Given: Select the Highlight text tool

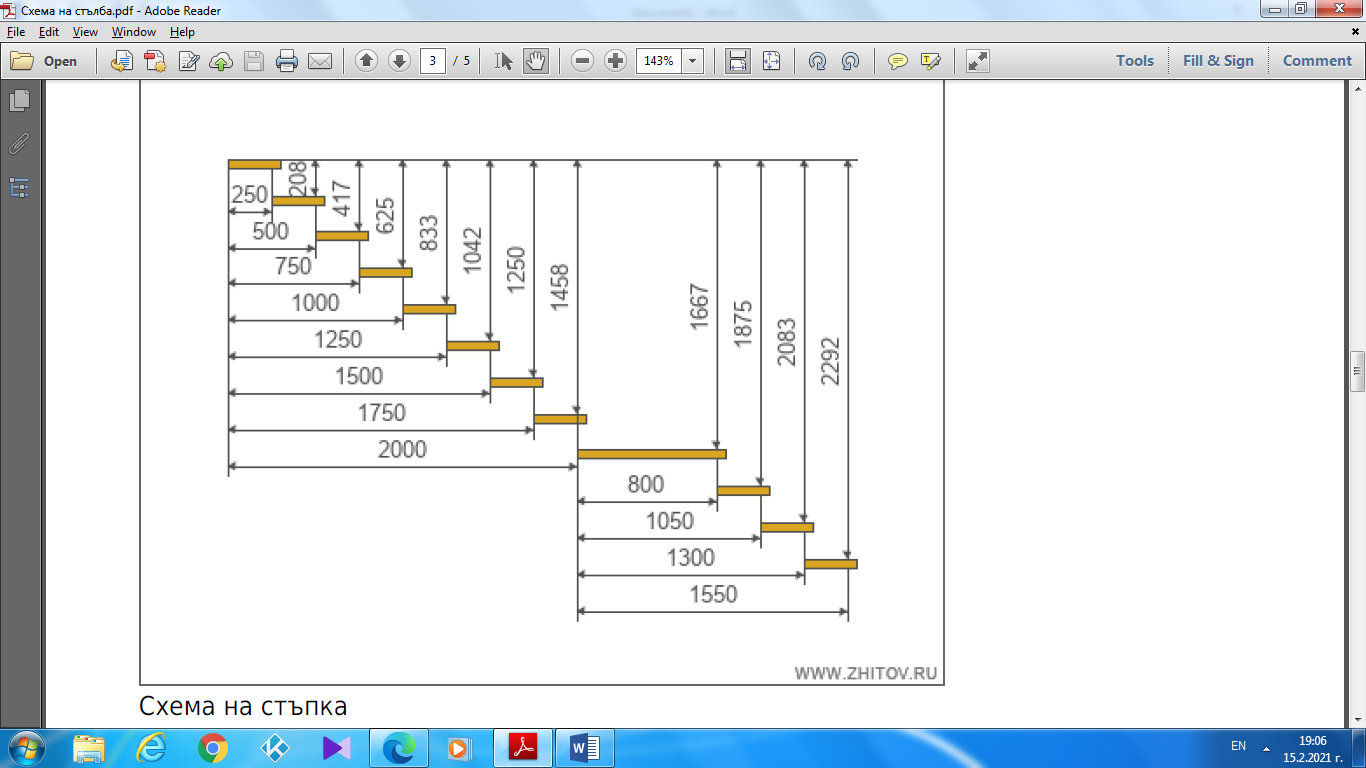Looking at the screenshot, I should coord(930,61).
